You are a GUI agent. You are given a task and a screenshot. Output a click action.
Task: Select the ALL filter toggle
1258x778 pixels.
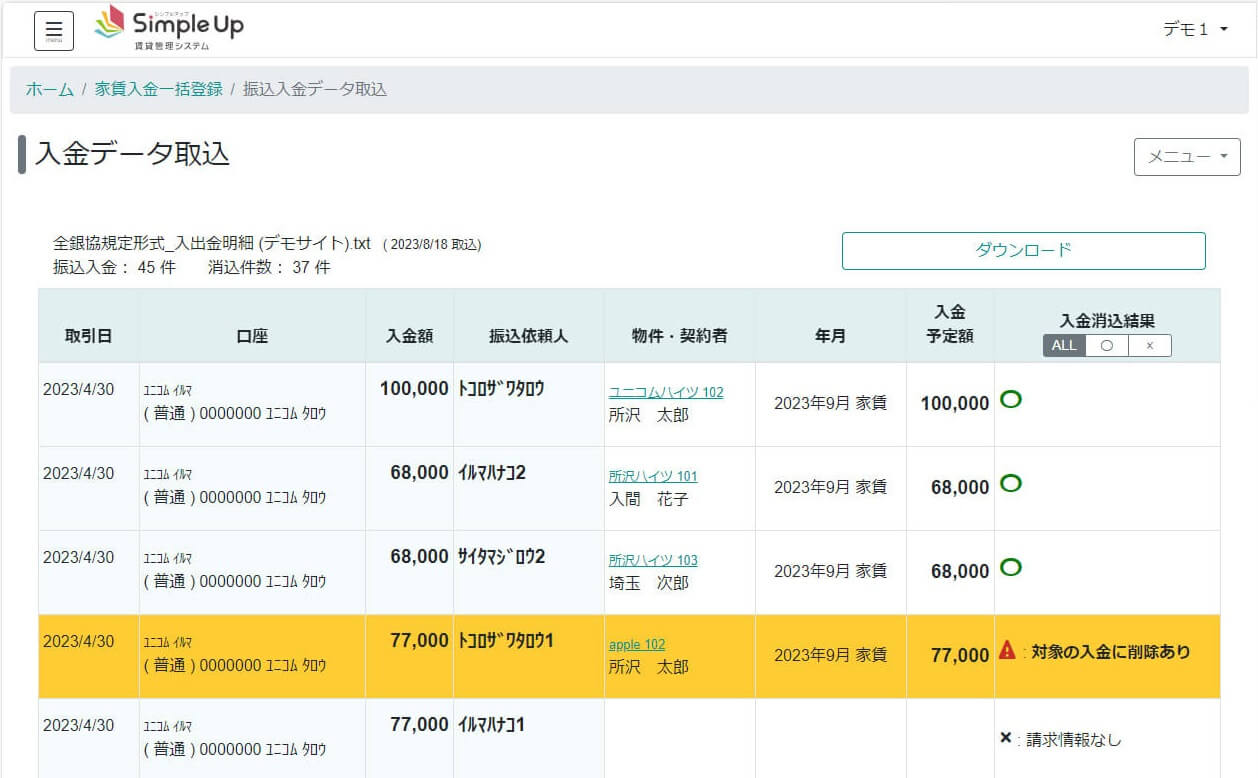pos(1064,345)
